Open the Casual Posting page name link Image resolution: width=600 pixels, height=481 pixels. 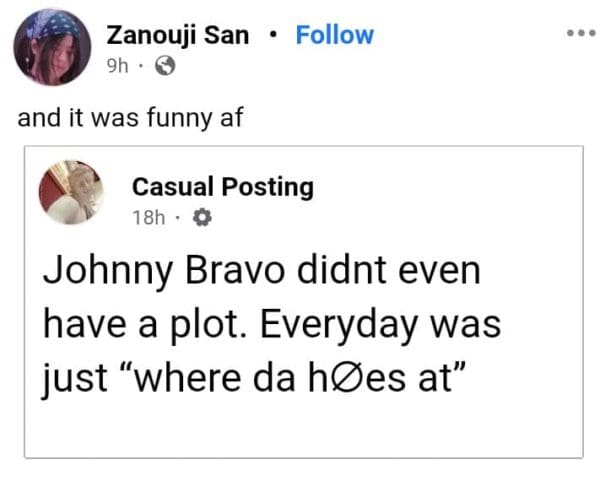pyautogui.click(x=222, y=186)
